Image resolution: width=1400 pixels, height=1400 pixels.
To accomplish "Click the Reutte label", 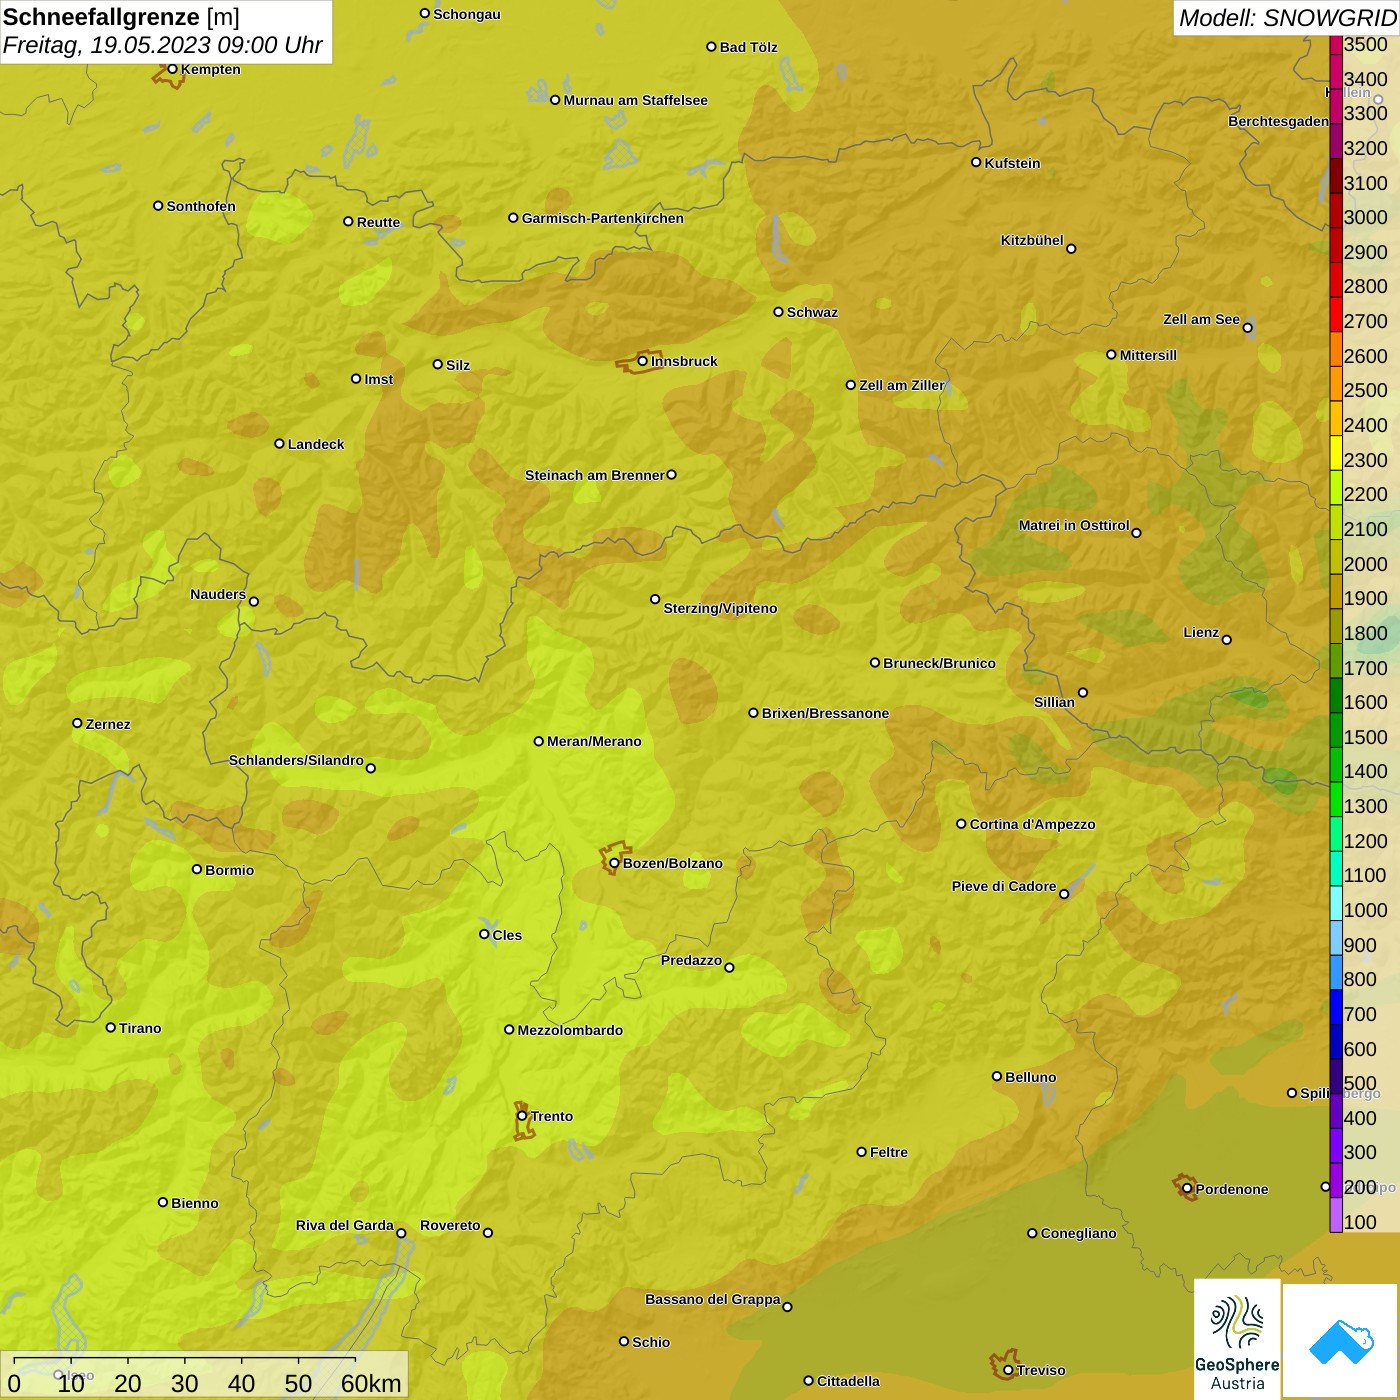I will (378, 222).
